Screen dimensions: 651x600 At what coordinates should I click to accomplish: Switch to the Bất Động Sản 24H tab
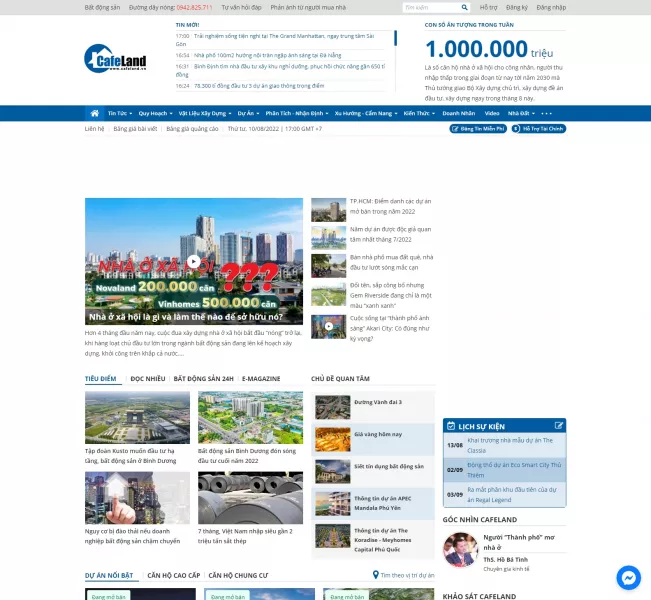[x=203, y=379]
